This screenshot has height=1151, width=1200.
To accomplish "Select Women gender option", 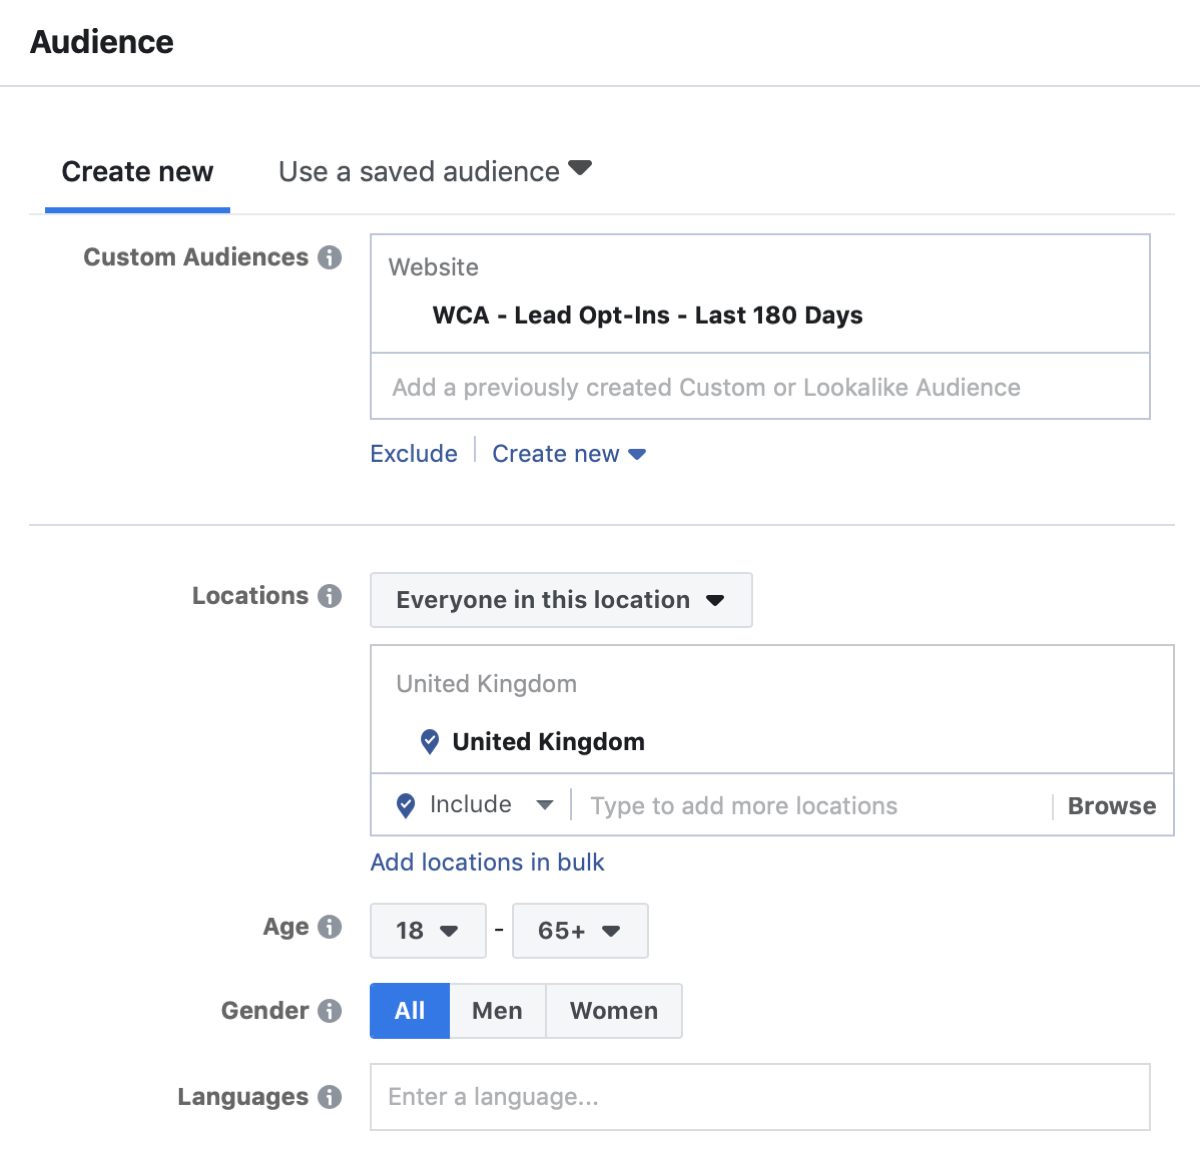I will click(x=614, y=1011).
